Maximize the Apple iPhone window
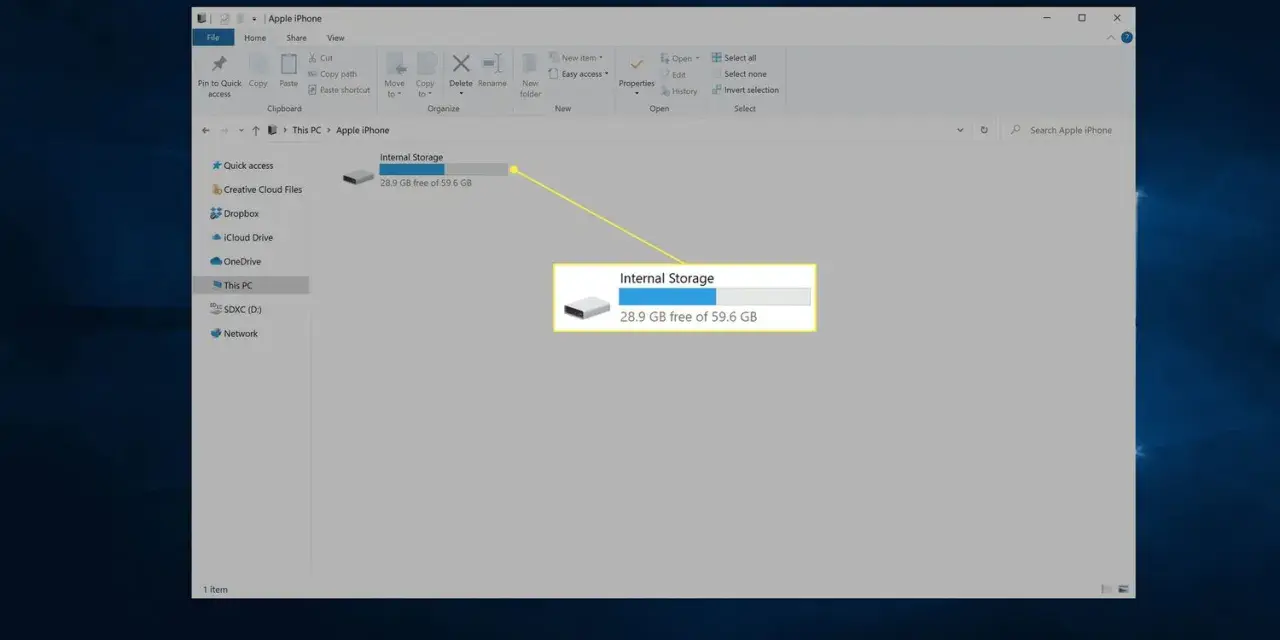The height and width of the screenshot is (640, 1280). 1081,18
